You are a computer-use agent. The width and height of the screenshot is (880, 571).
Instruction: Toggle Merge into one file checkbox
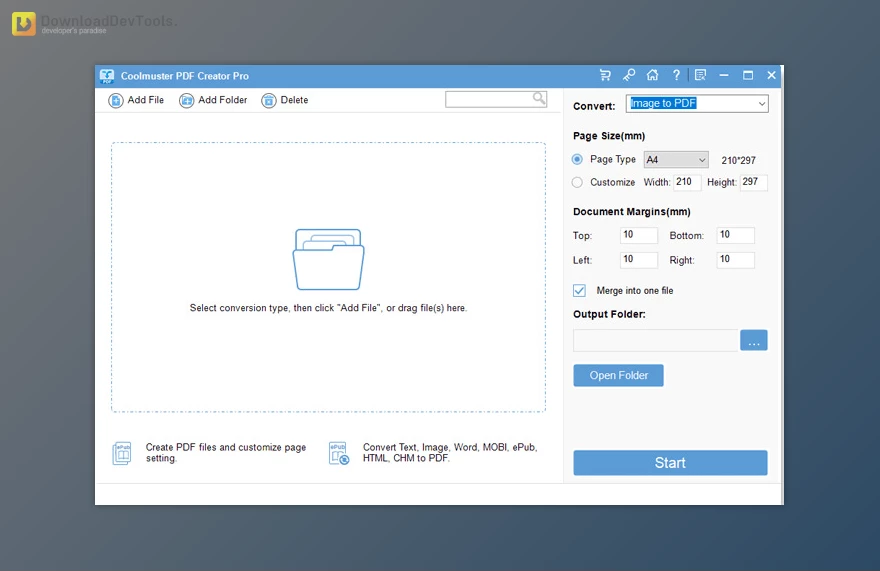[x=579, y=290]
